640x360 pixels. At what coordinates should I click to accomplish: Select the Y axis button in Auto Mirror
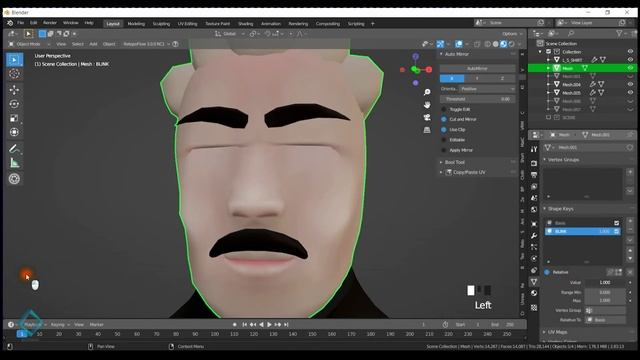click(477, 78)
